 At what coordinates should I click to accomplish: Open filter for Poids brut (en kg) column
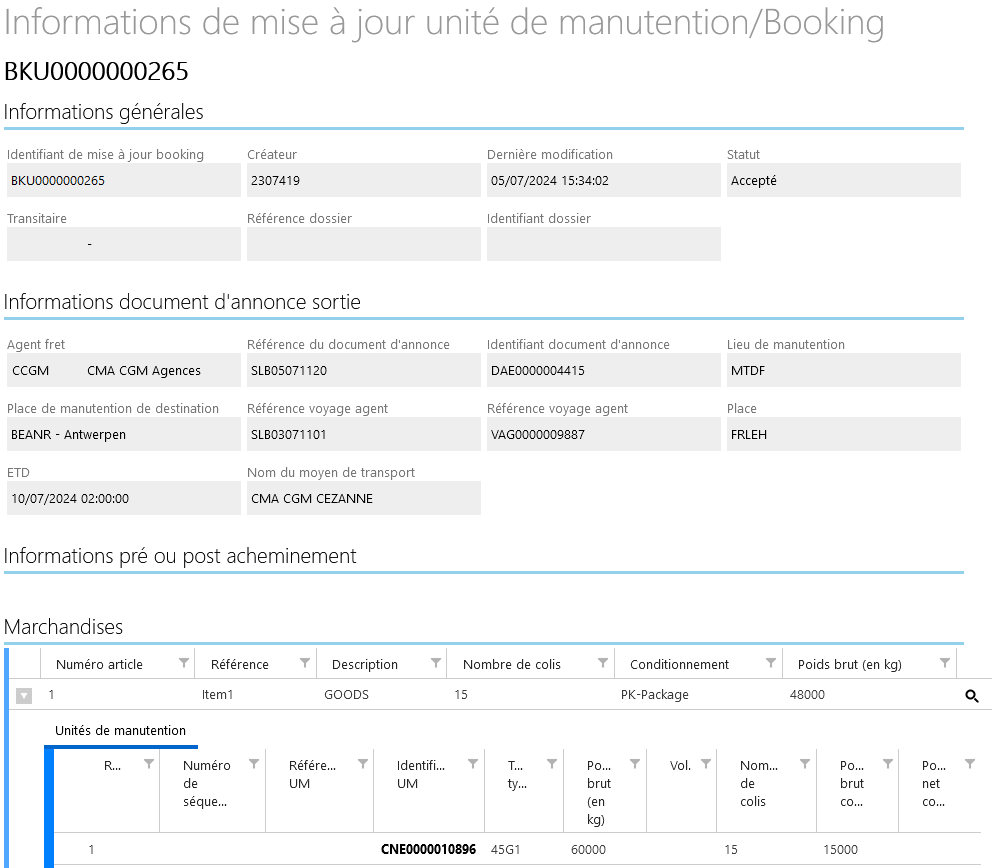(x=945, y=663)
